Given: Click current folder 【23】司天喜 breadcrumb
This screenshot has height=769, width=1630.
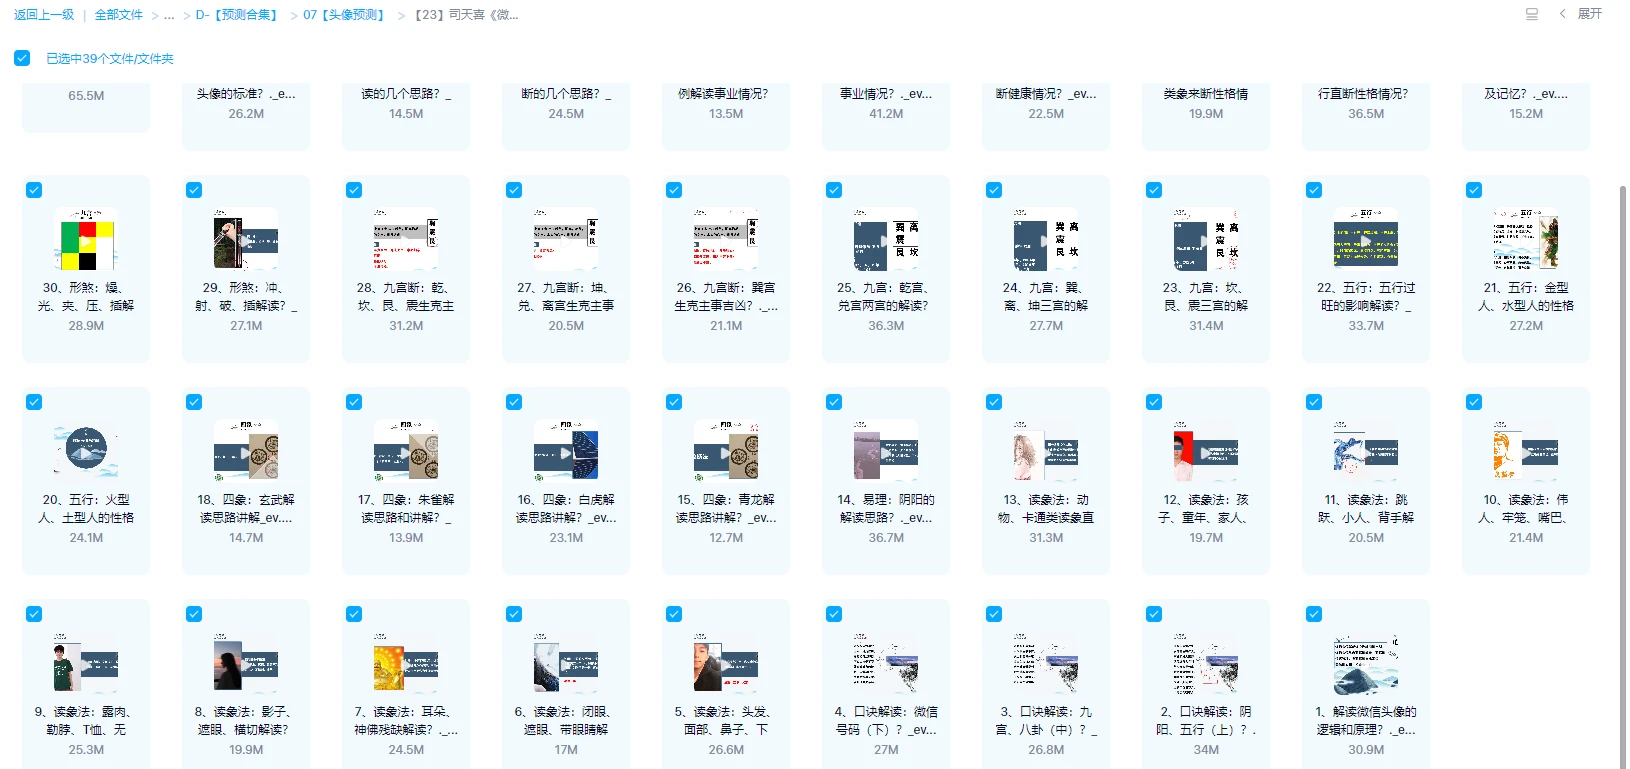Looking at the screenshot, I should 465,15.
